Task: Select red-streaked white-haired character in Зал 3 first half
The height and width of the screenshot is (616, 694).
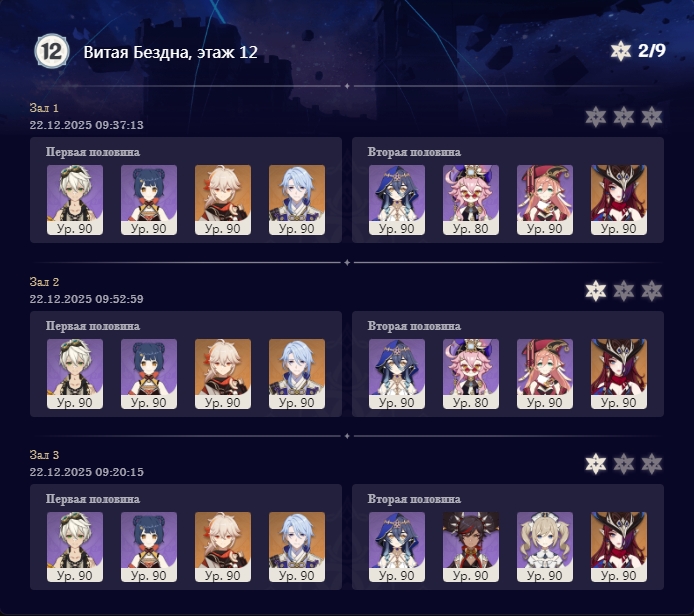Action: 223,547
